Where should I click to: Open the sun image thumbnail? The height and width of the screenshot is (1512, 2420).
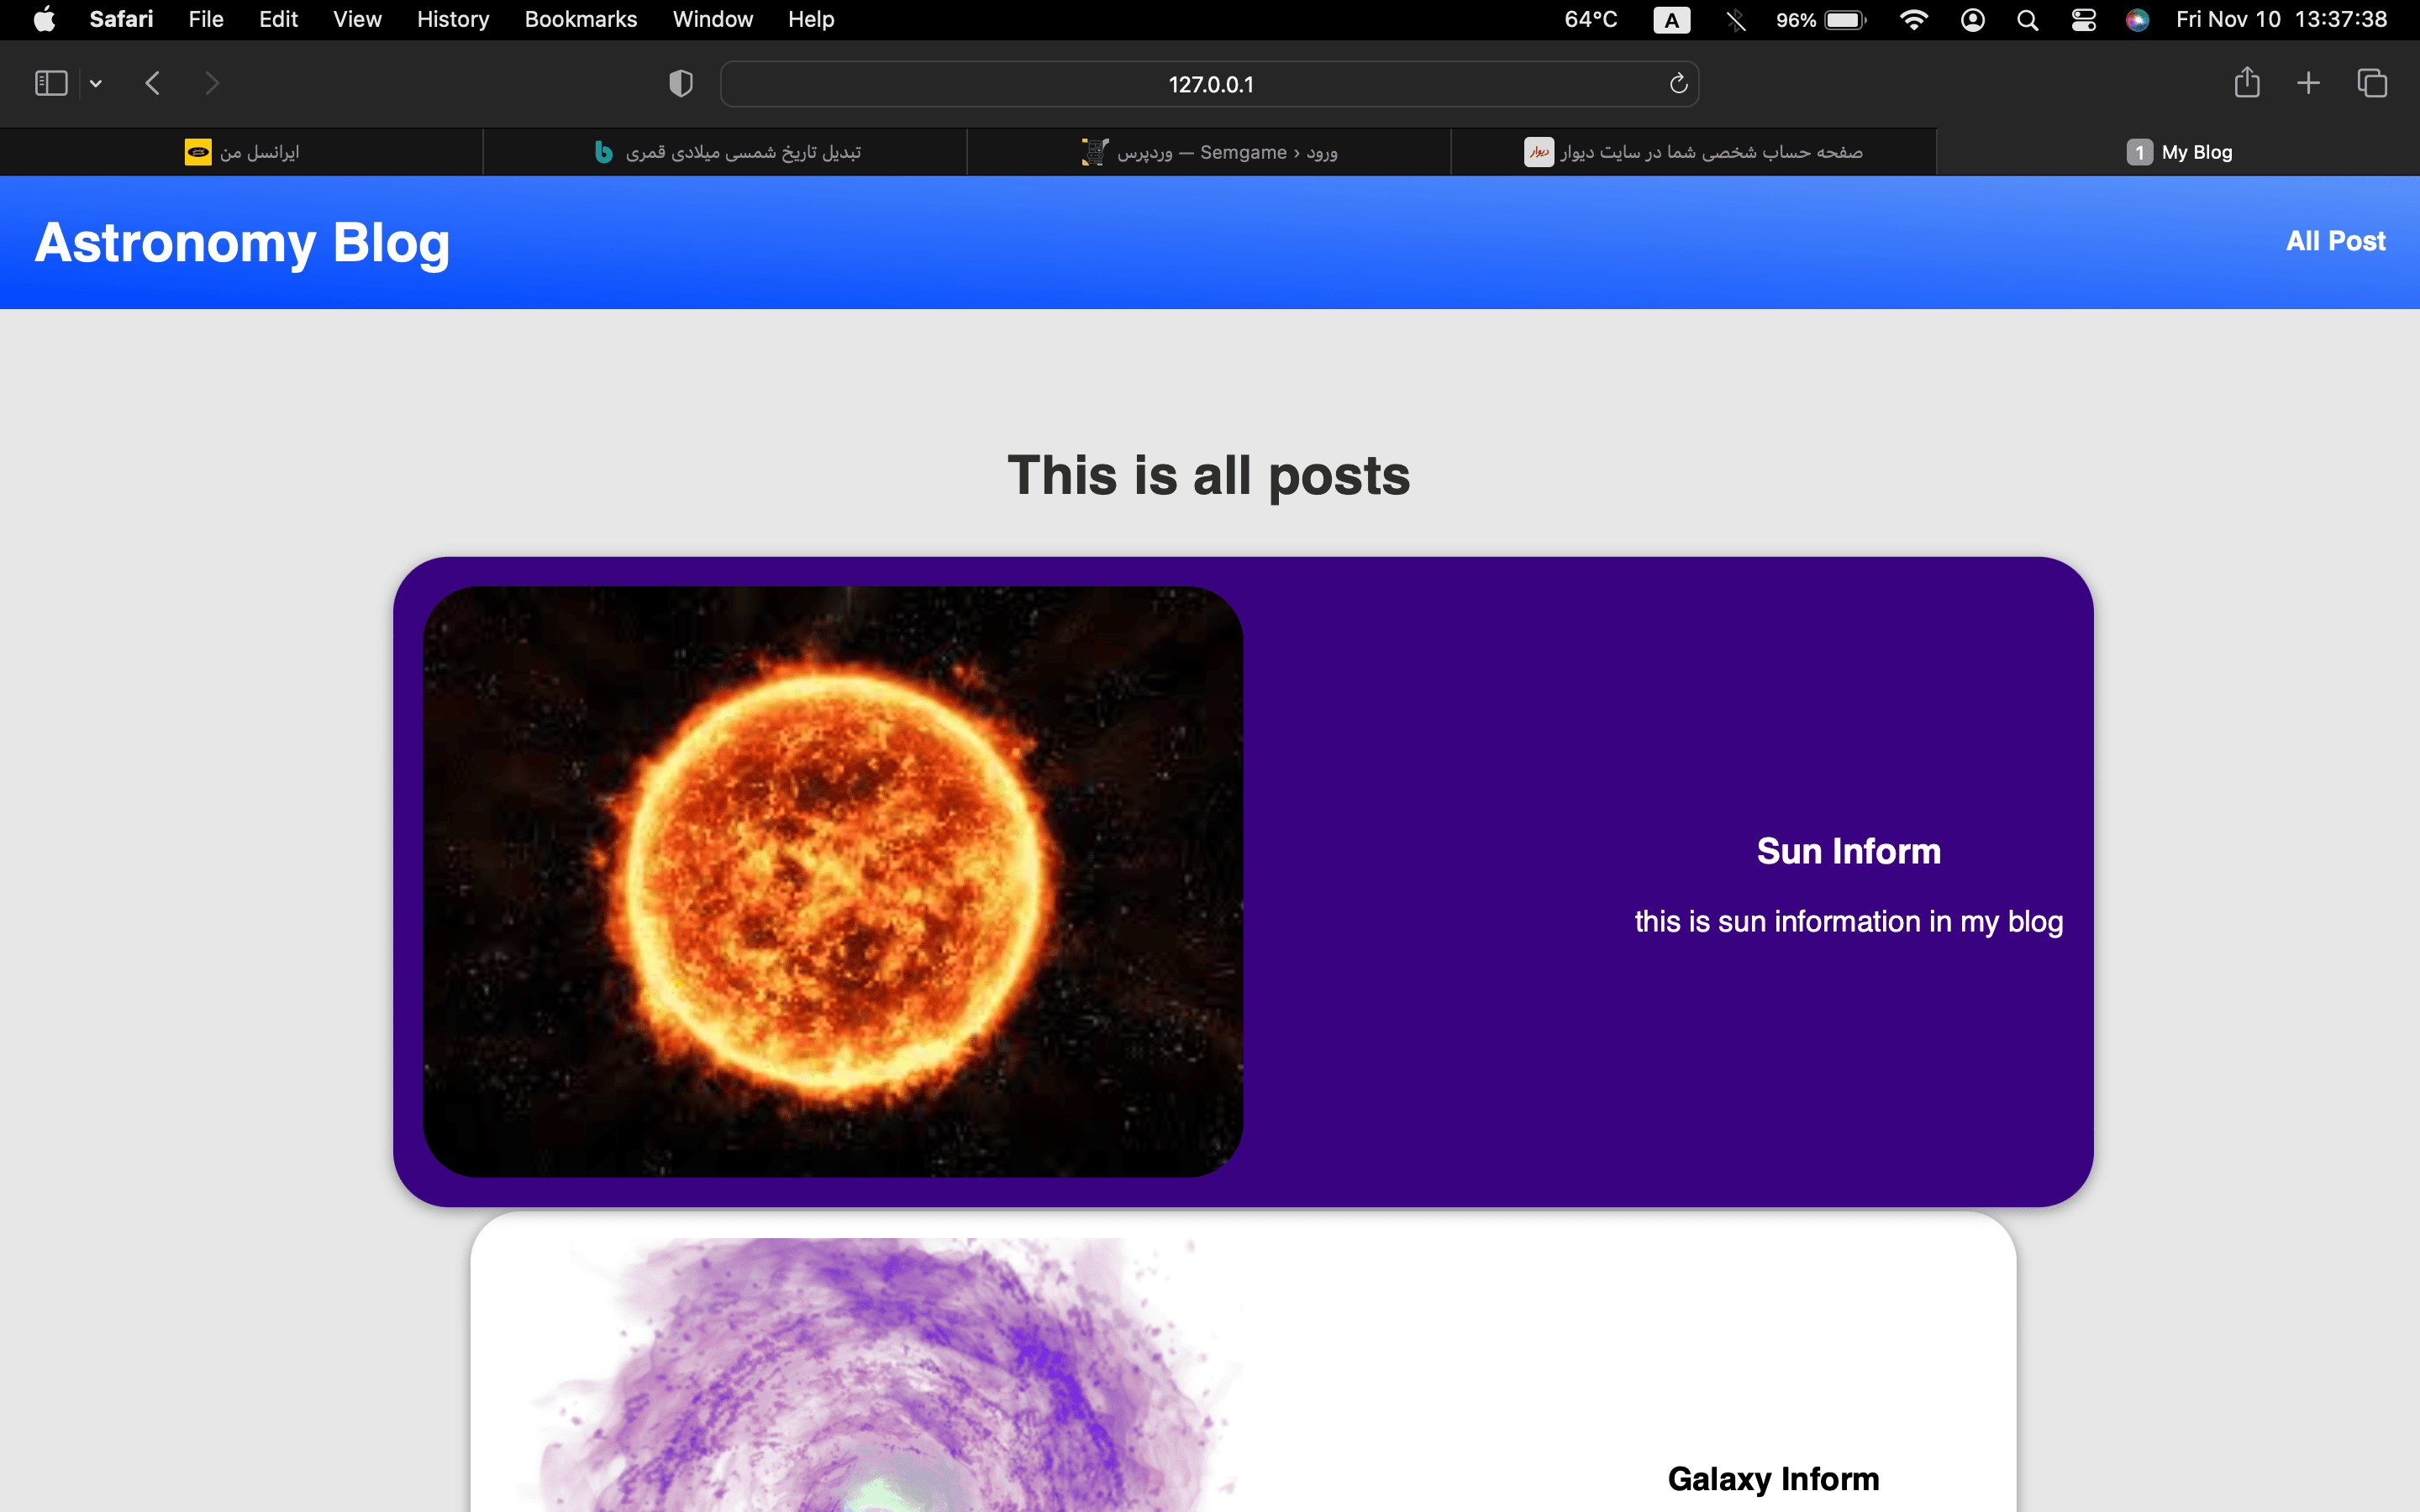[x=833, y=881]
